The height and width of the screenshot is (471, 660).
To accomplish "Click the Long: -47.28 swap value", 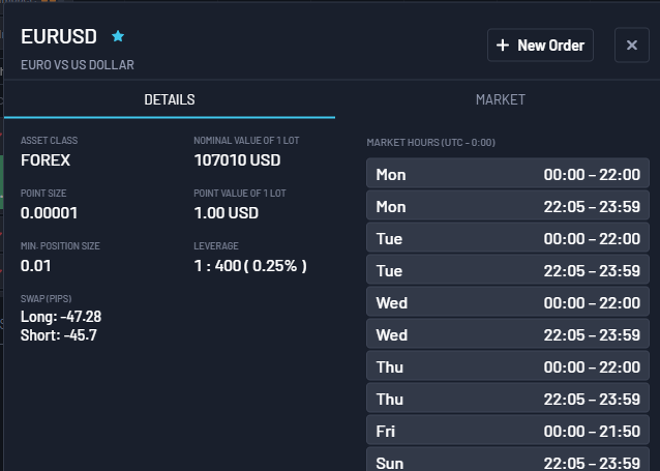I will (61, 317).
